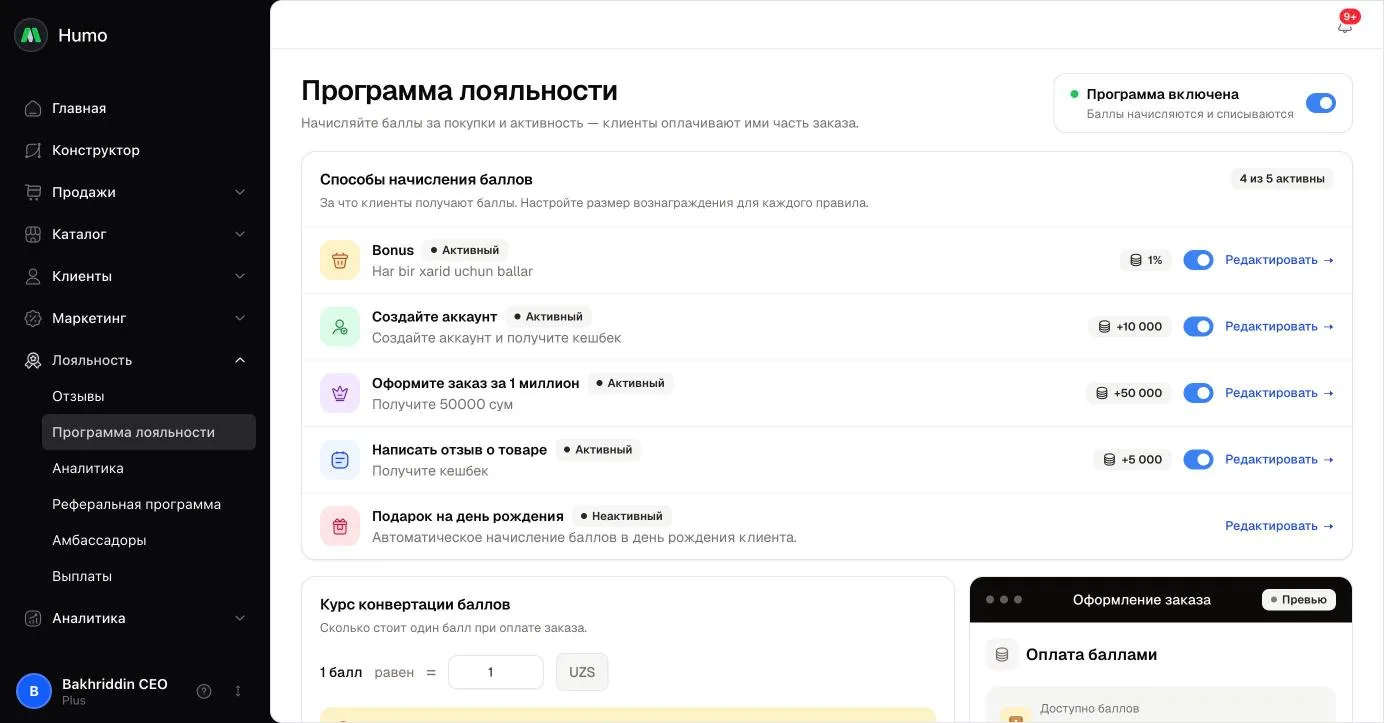This screenshot has height=723, width=1384.
Task: Disable the Bonus rule toggle
Action: (x=1198, y=260)
